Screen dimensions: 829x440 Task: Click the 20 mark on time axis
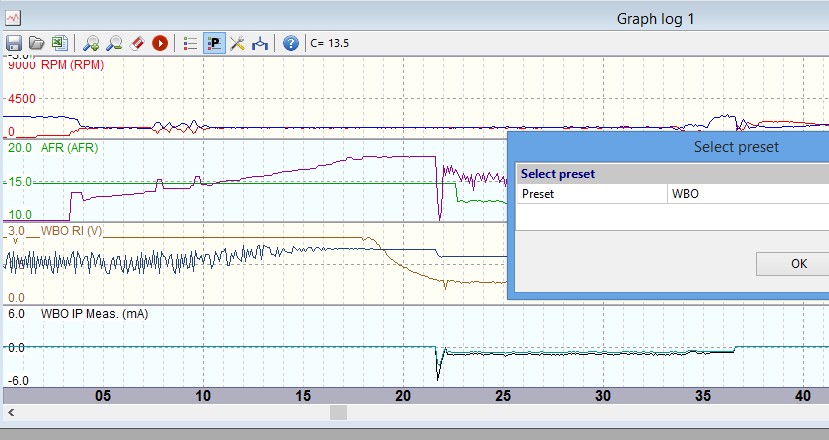pos(402,396)
